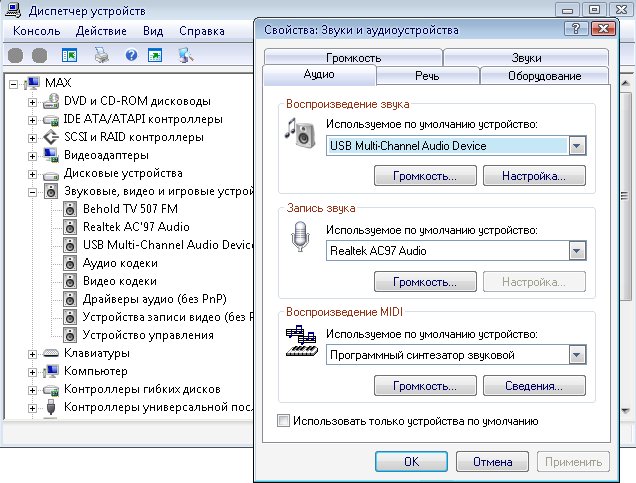Viewport: 636px width, 483px height.
Task: Collapse the Звуковые, видео и игровые устройства node
Action: coord(33,191)
